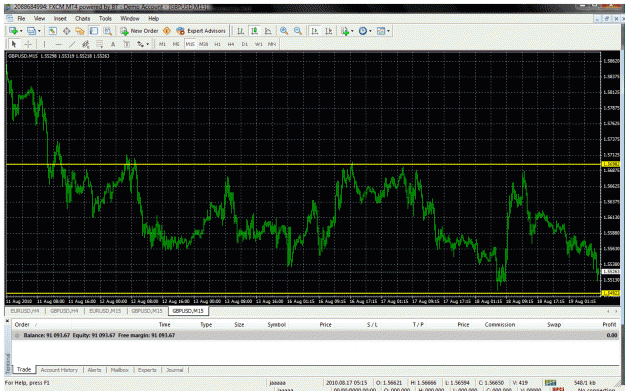Viewport: 625px width, 391px height.
Task: Switch chart to bar chart view
Action: click(240, 31)
